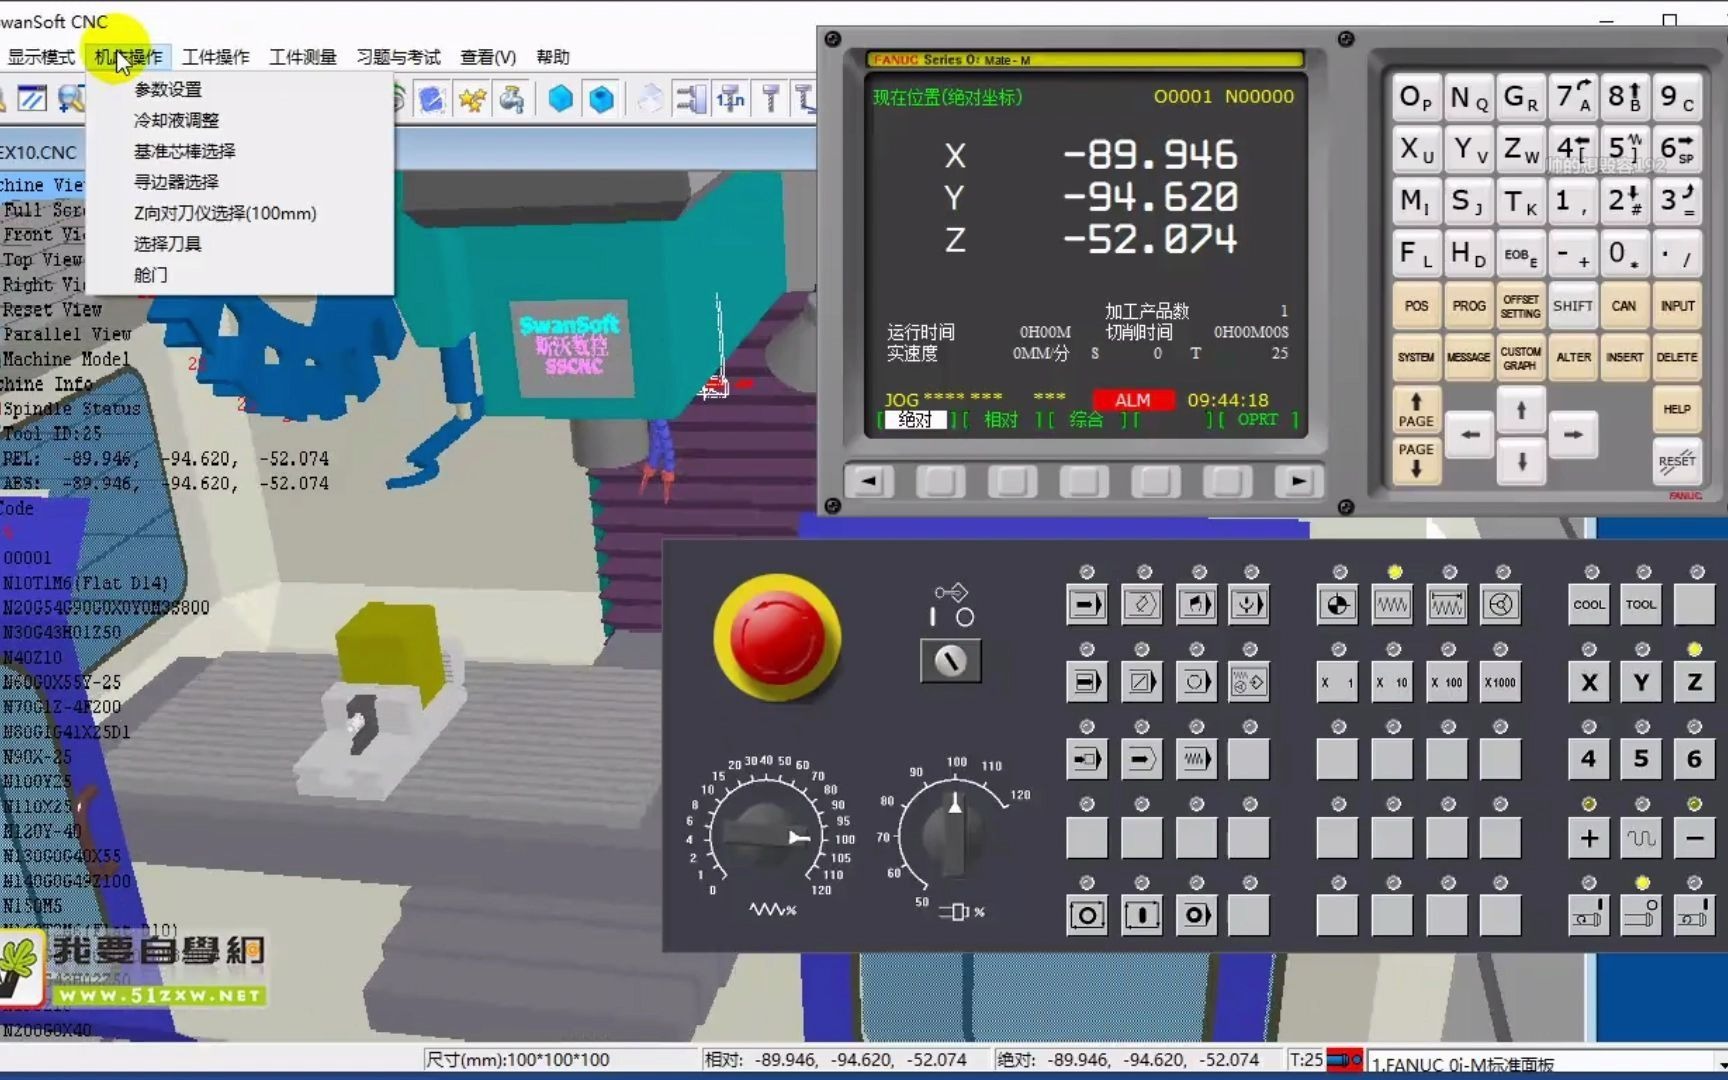Turn the program protect key switch

pos(950,660)
